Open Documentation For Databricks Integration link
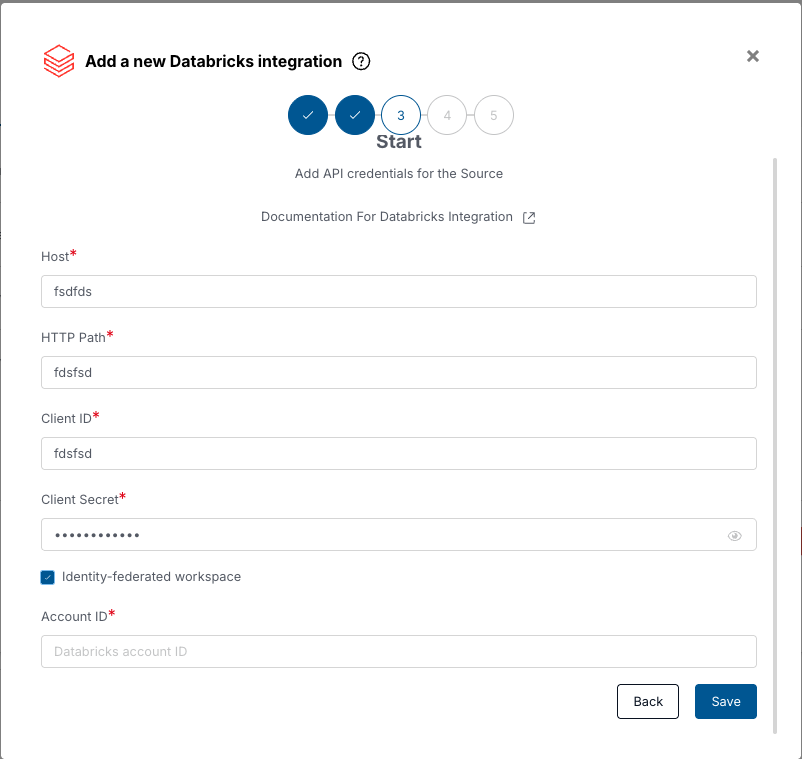The image size is (802, 759). click(387, 217)
